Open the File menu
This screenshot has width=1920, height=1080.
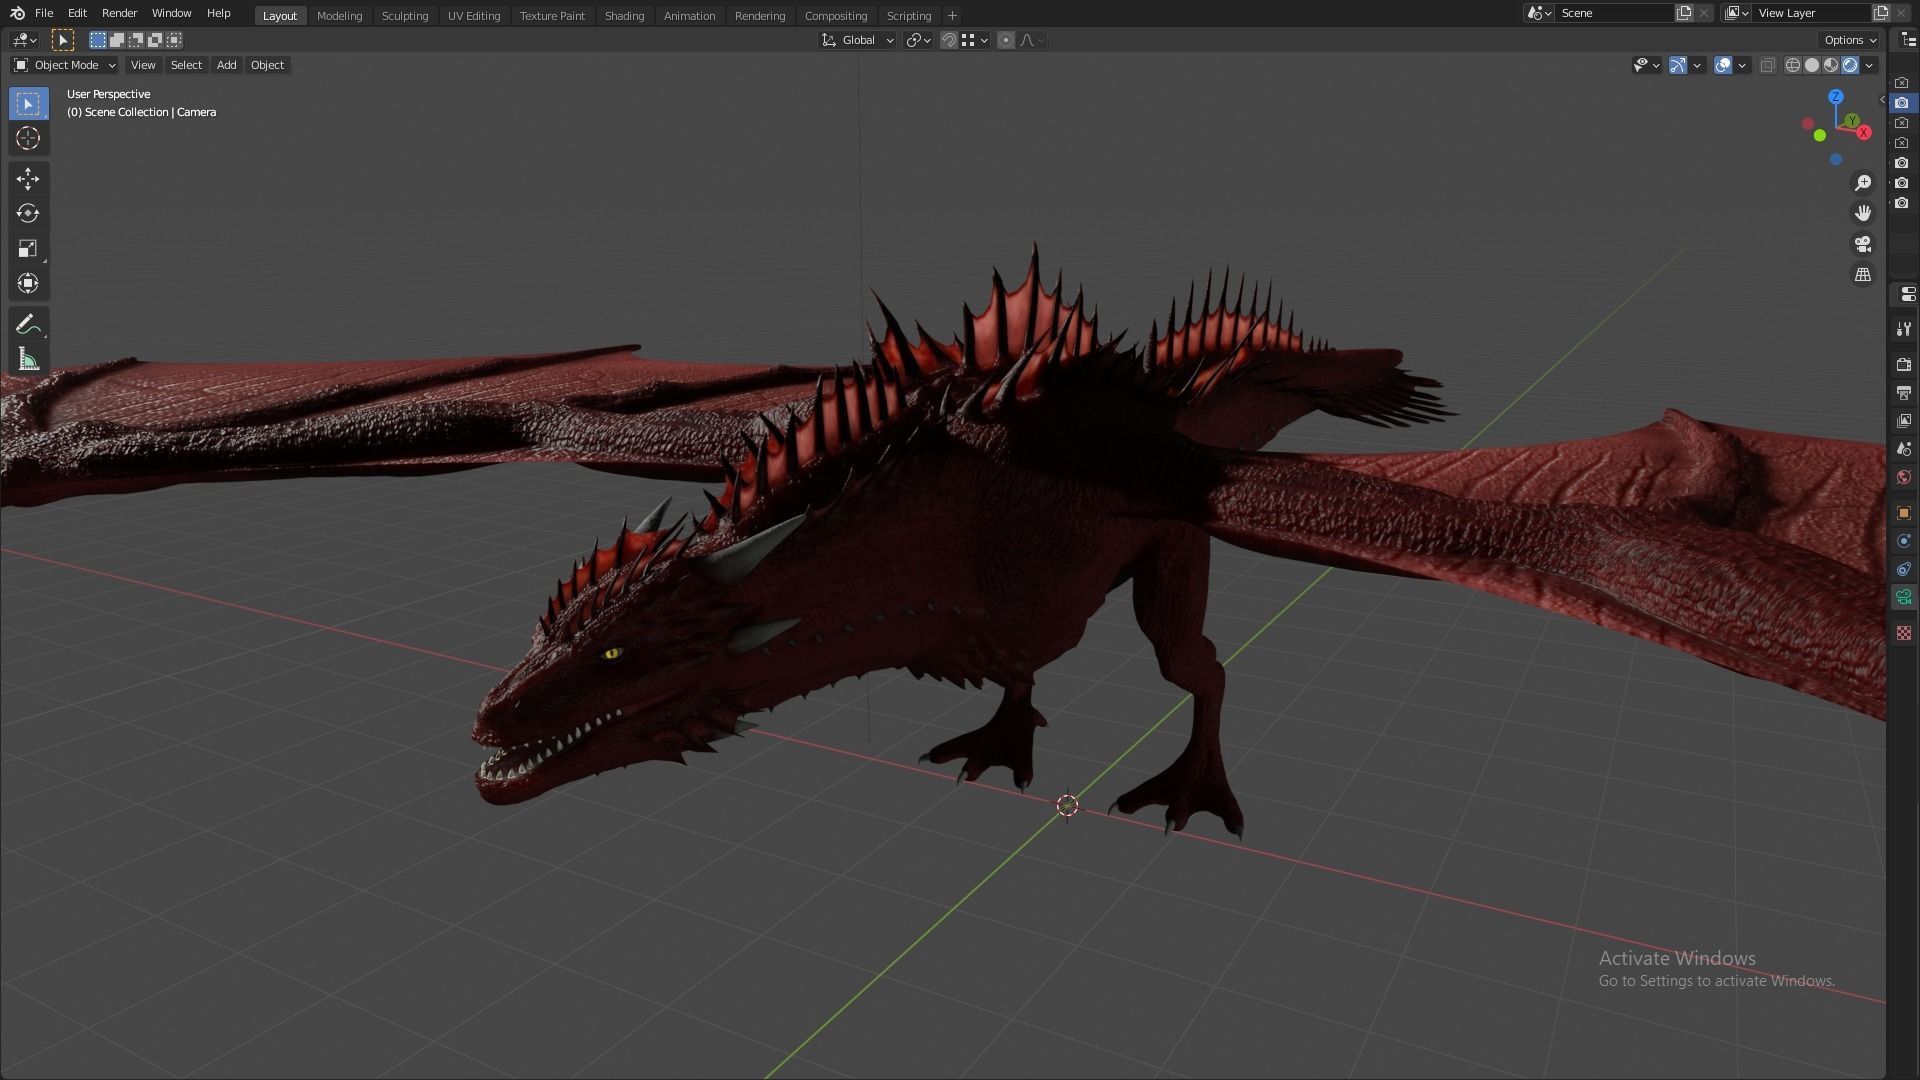(44, 13)
